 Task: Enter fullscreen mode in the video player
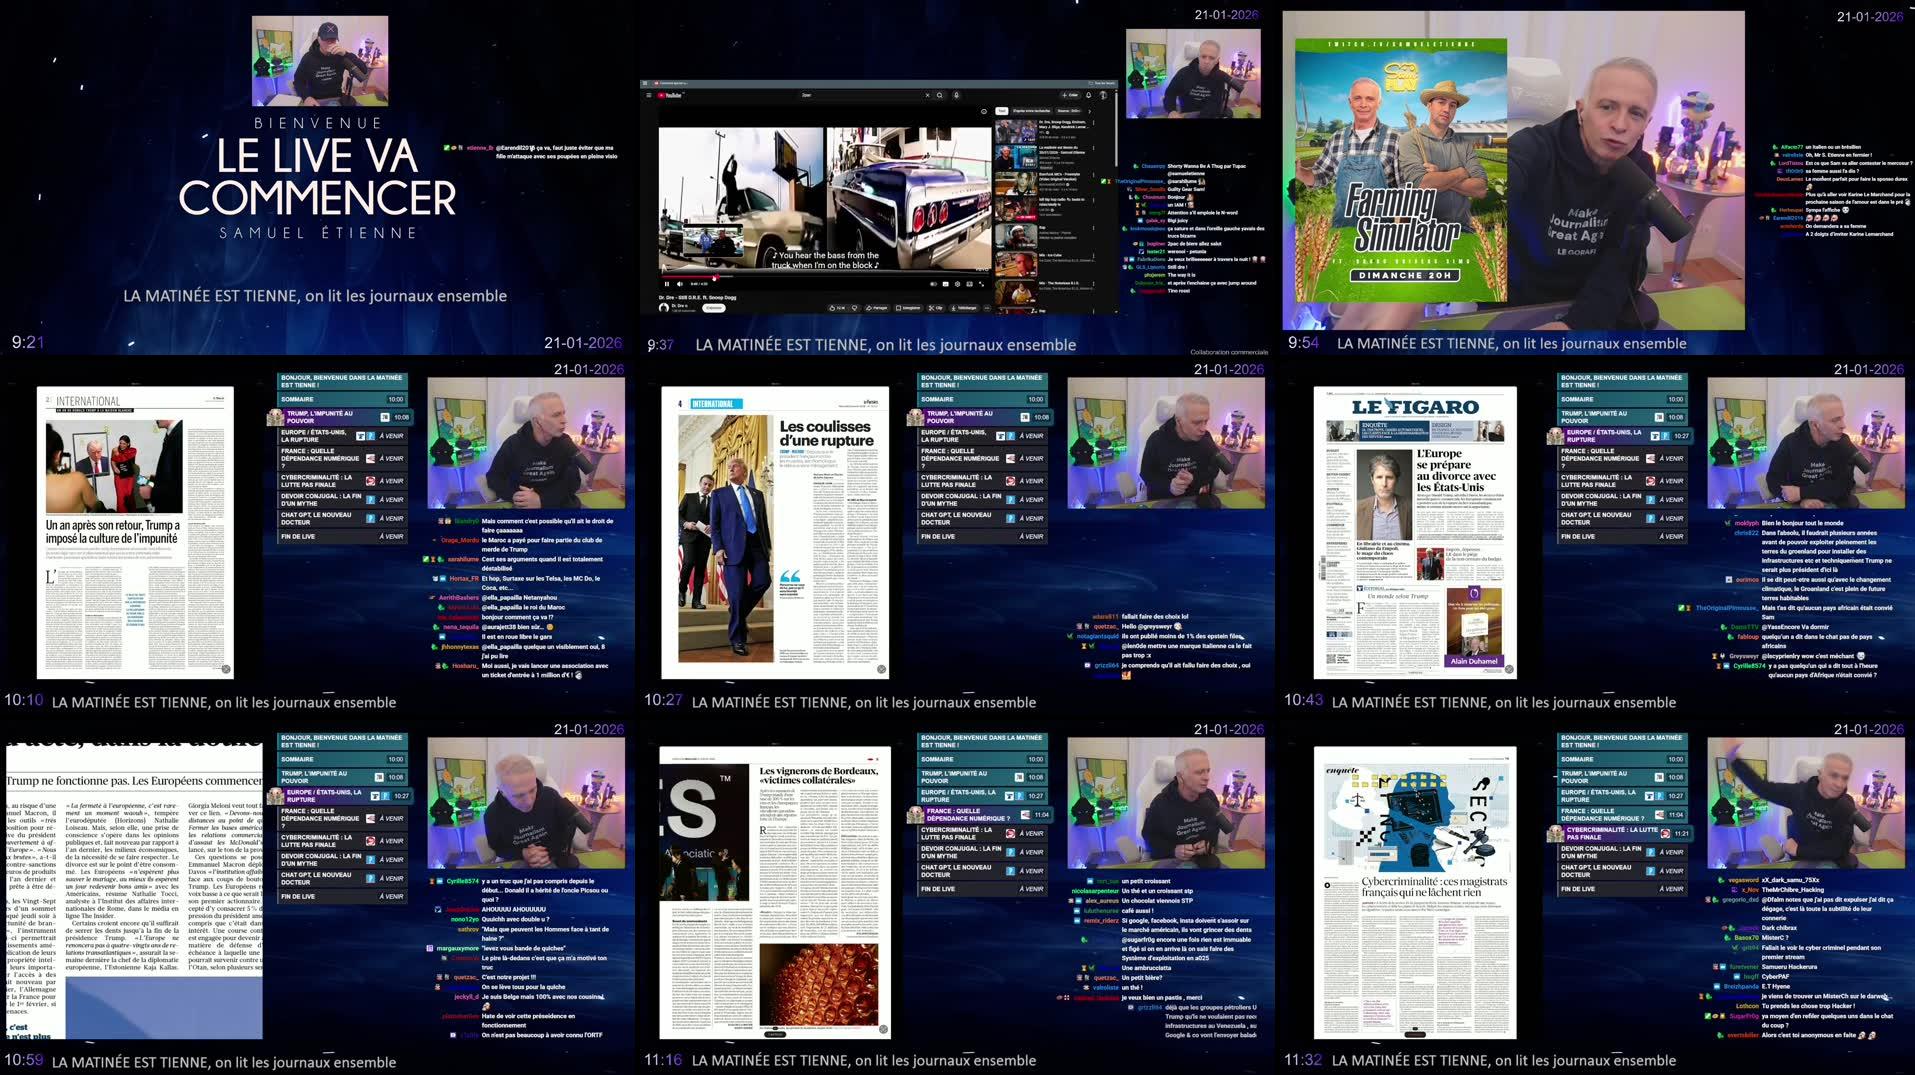(x=981, y=284)
